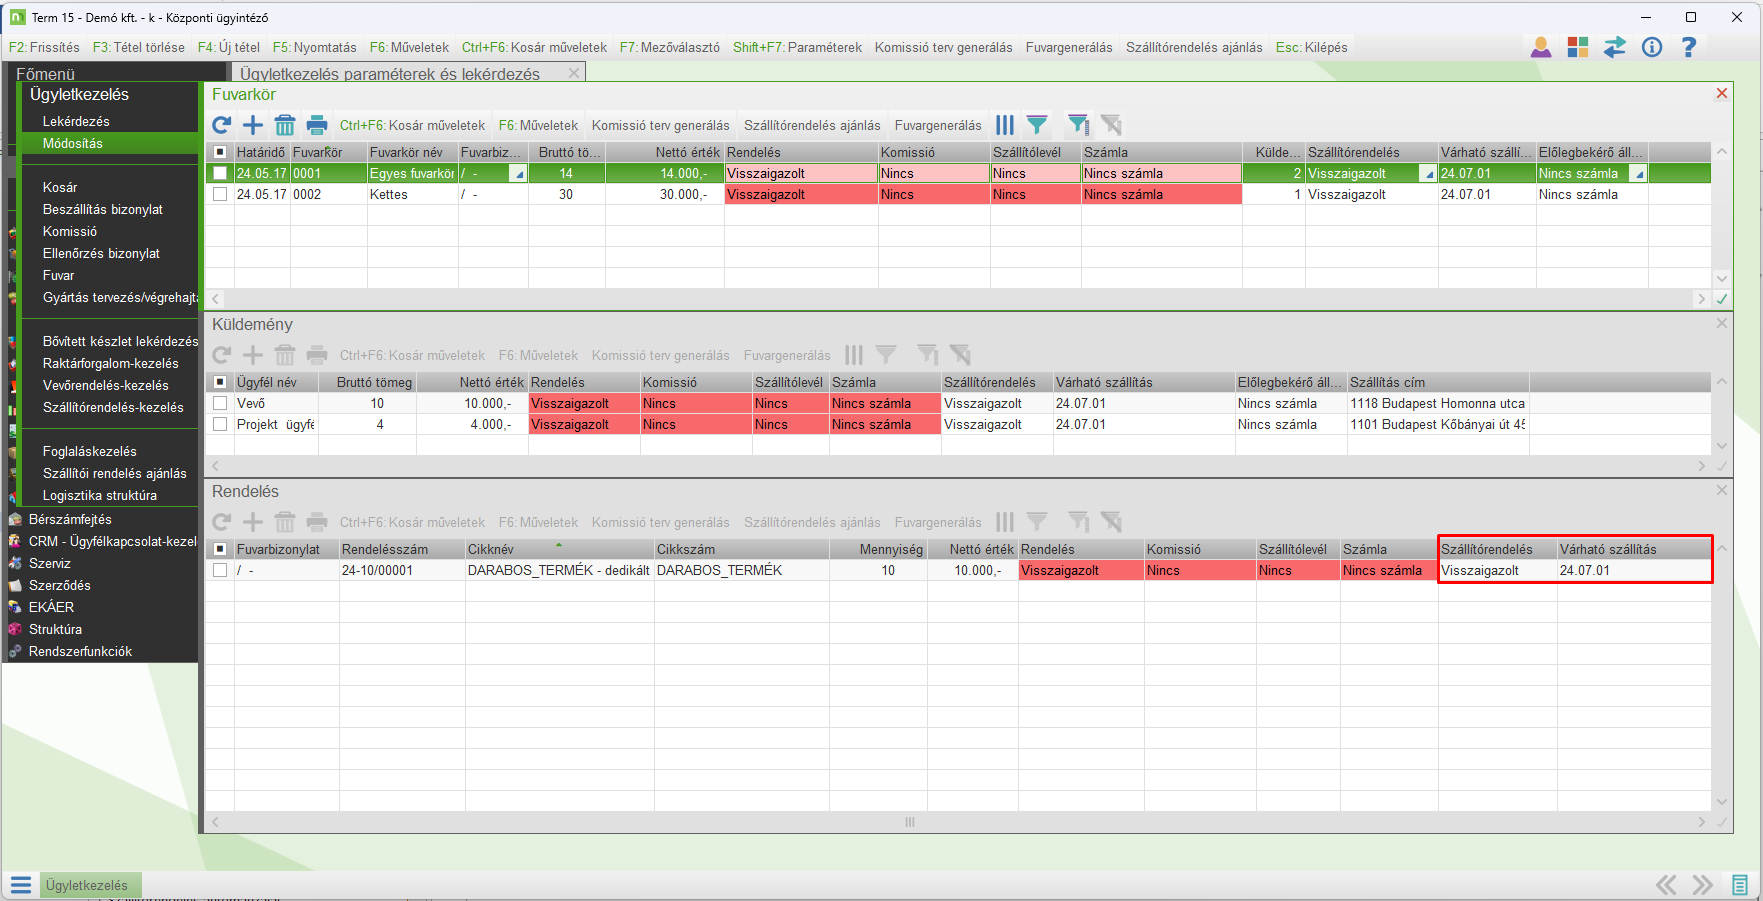Click the blue swap arrows icon

[x=1615, y=47]
